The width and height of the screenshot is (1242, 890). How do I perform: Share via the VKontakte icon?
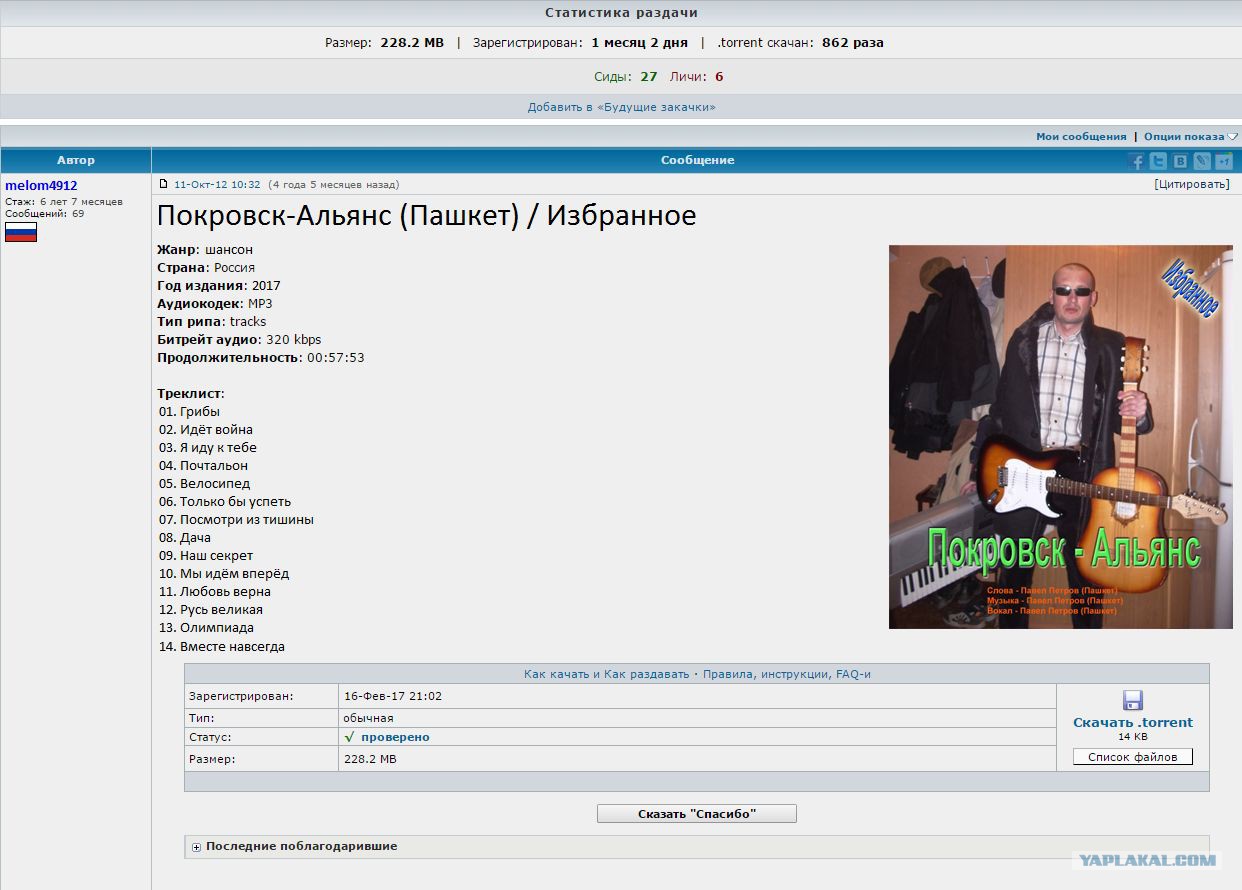[1180, 161]
